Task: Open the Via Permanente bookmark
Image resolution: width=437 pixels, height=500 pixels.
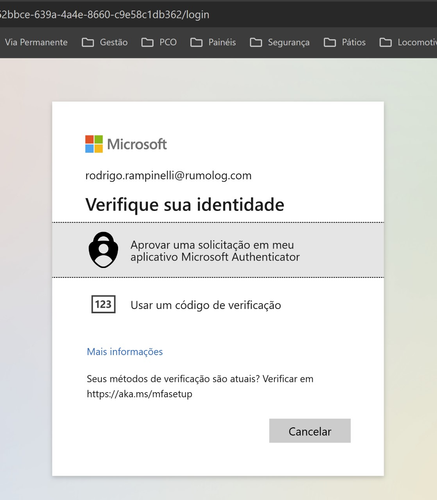Action: click(x=35, y=42)
